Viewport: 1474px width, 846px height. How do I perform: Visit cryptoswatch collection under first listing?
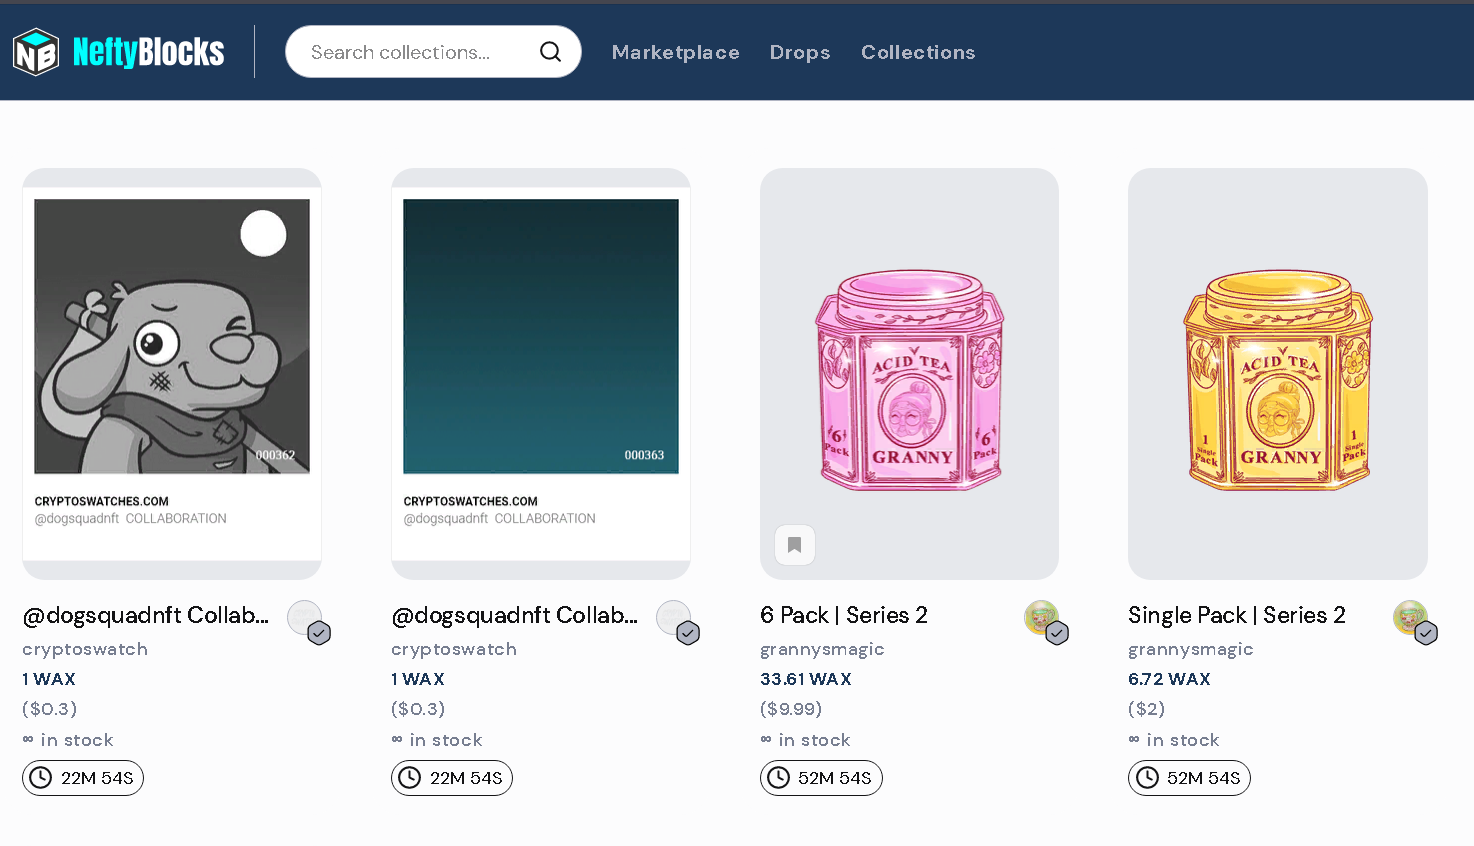tap(85, 649)
